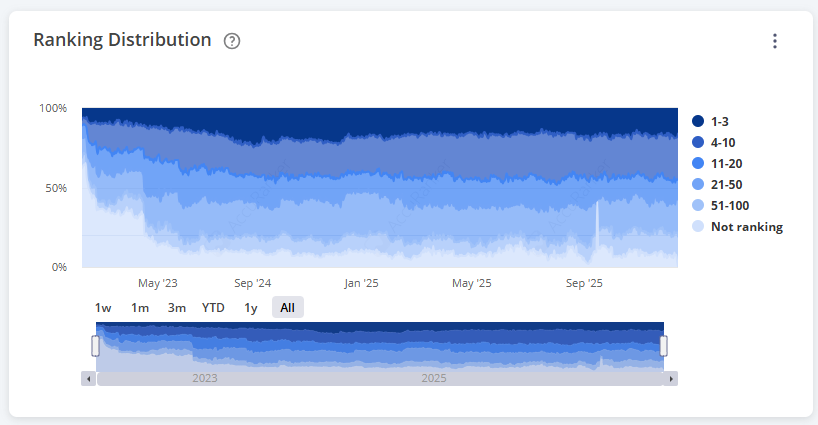The height and width of the screenshot is (425, 818).
Task: Click the navigator horizontal scrollbar track
Action: (x=380, y=379)
